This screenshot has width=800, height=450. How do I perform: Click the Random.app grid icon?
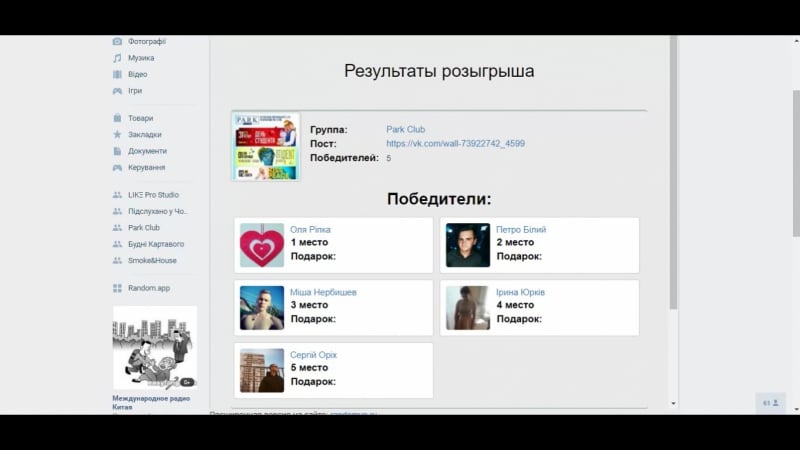pos(117,288)
